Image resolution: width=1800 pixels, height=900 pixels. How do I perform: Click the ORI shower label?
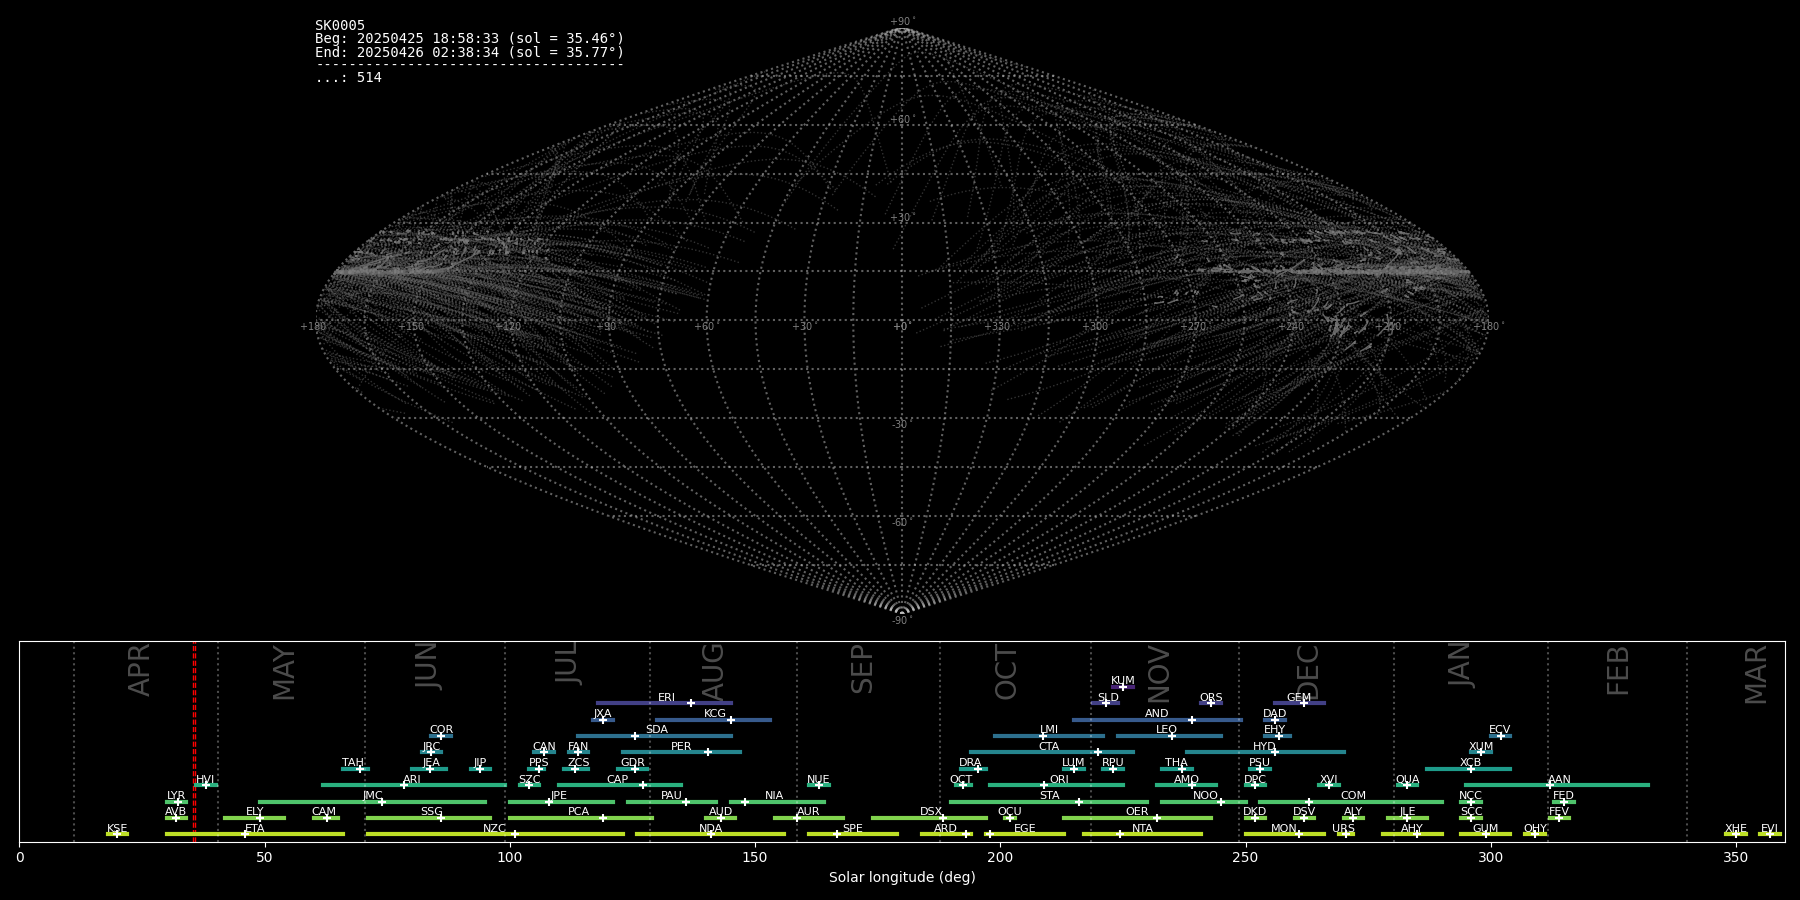[x=1059, y=780]
